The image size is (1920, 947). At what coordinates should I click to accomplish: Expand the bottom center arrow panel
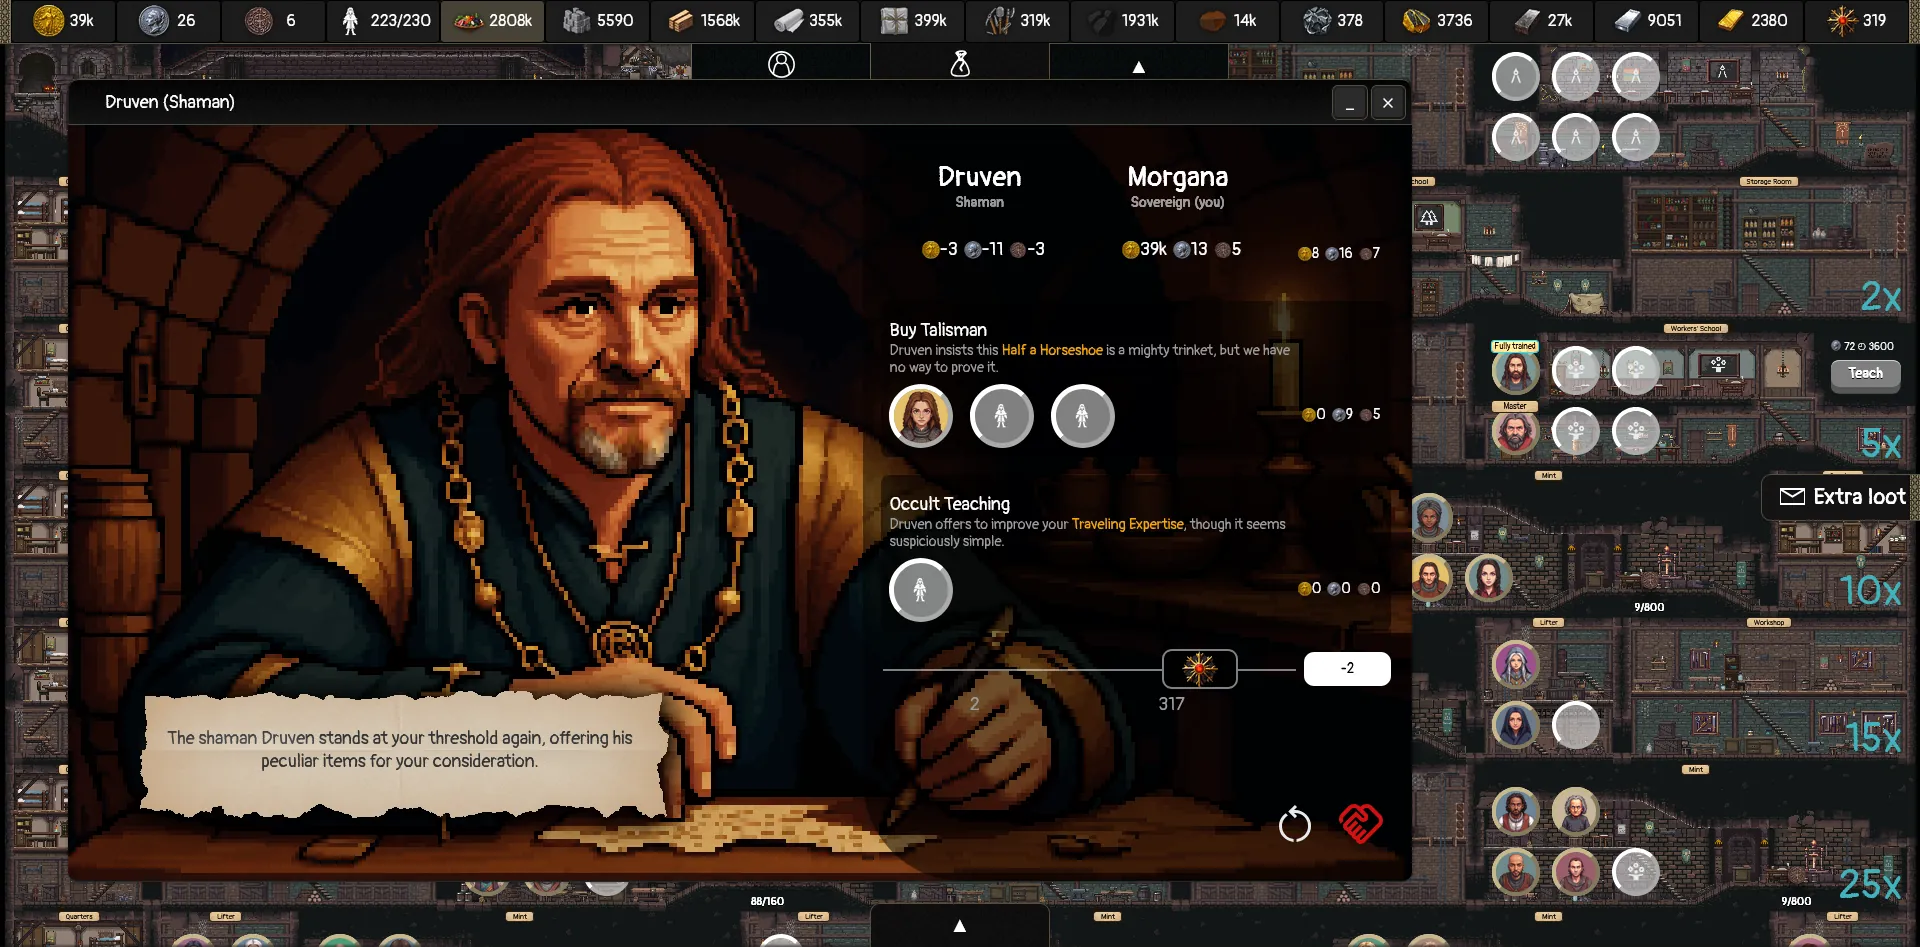click(x=959, y=925)
